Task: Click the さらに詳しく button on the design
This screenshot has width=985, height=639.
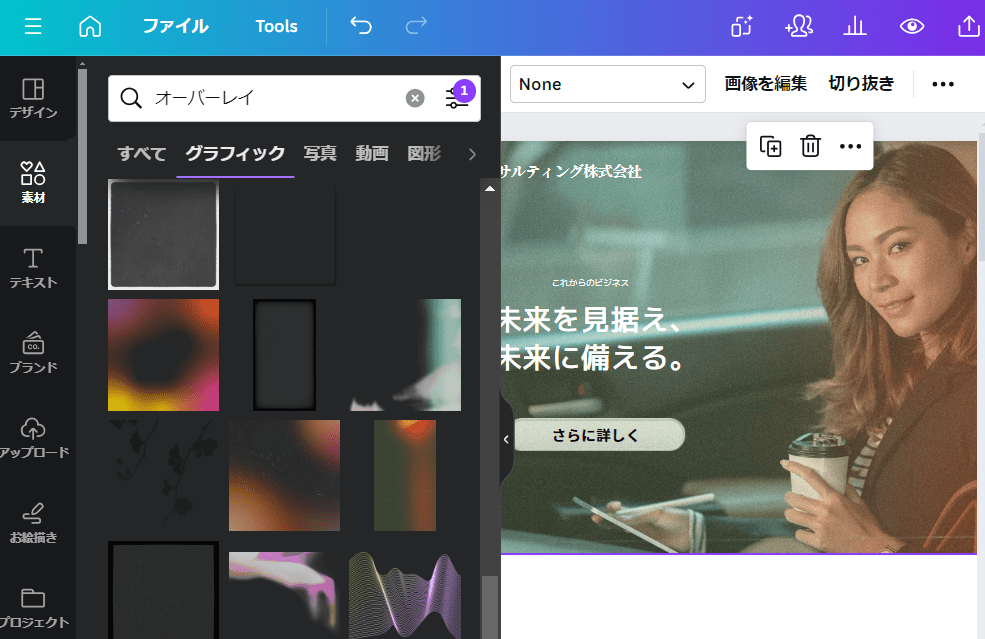Action: pos(597,435)
